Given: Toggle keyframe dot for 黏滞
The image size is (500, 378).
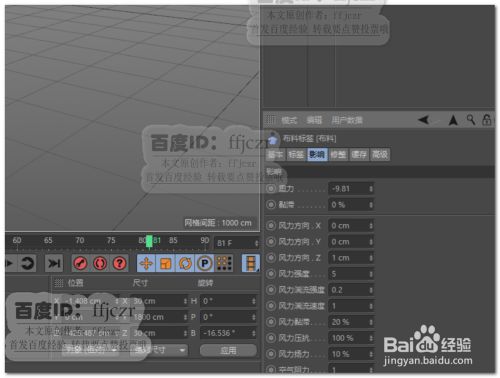Looking at the screenshot, I should (271, 205).
